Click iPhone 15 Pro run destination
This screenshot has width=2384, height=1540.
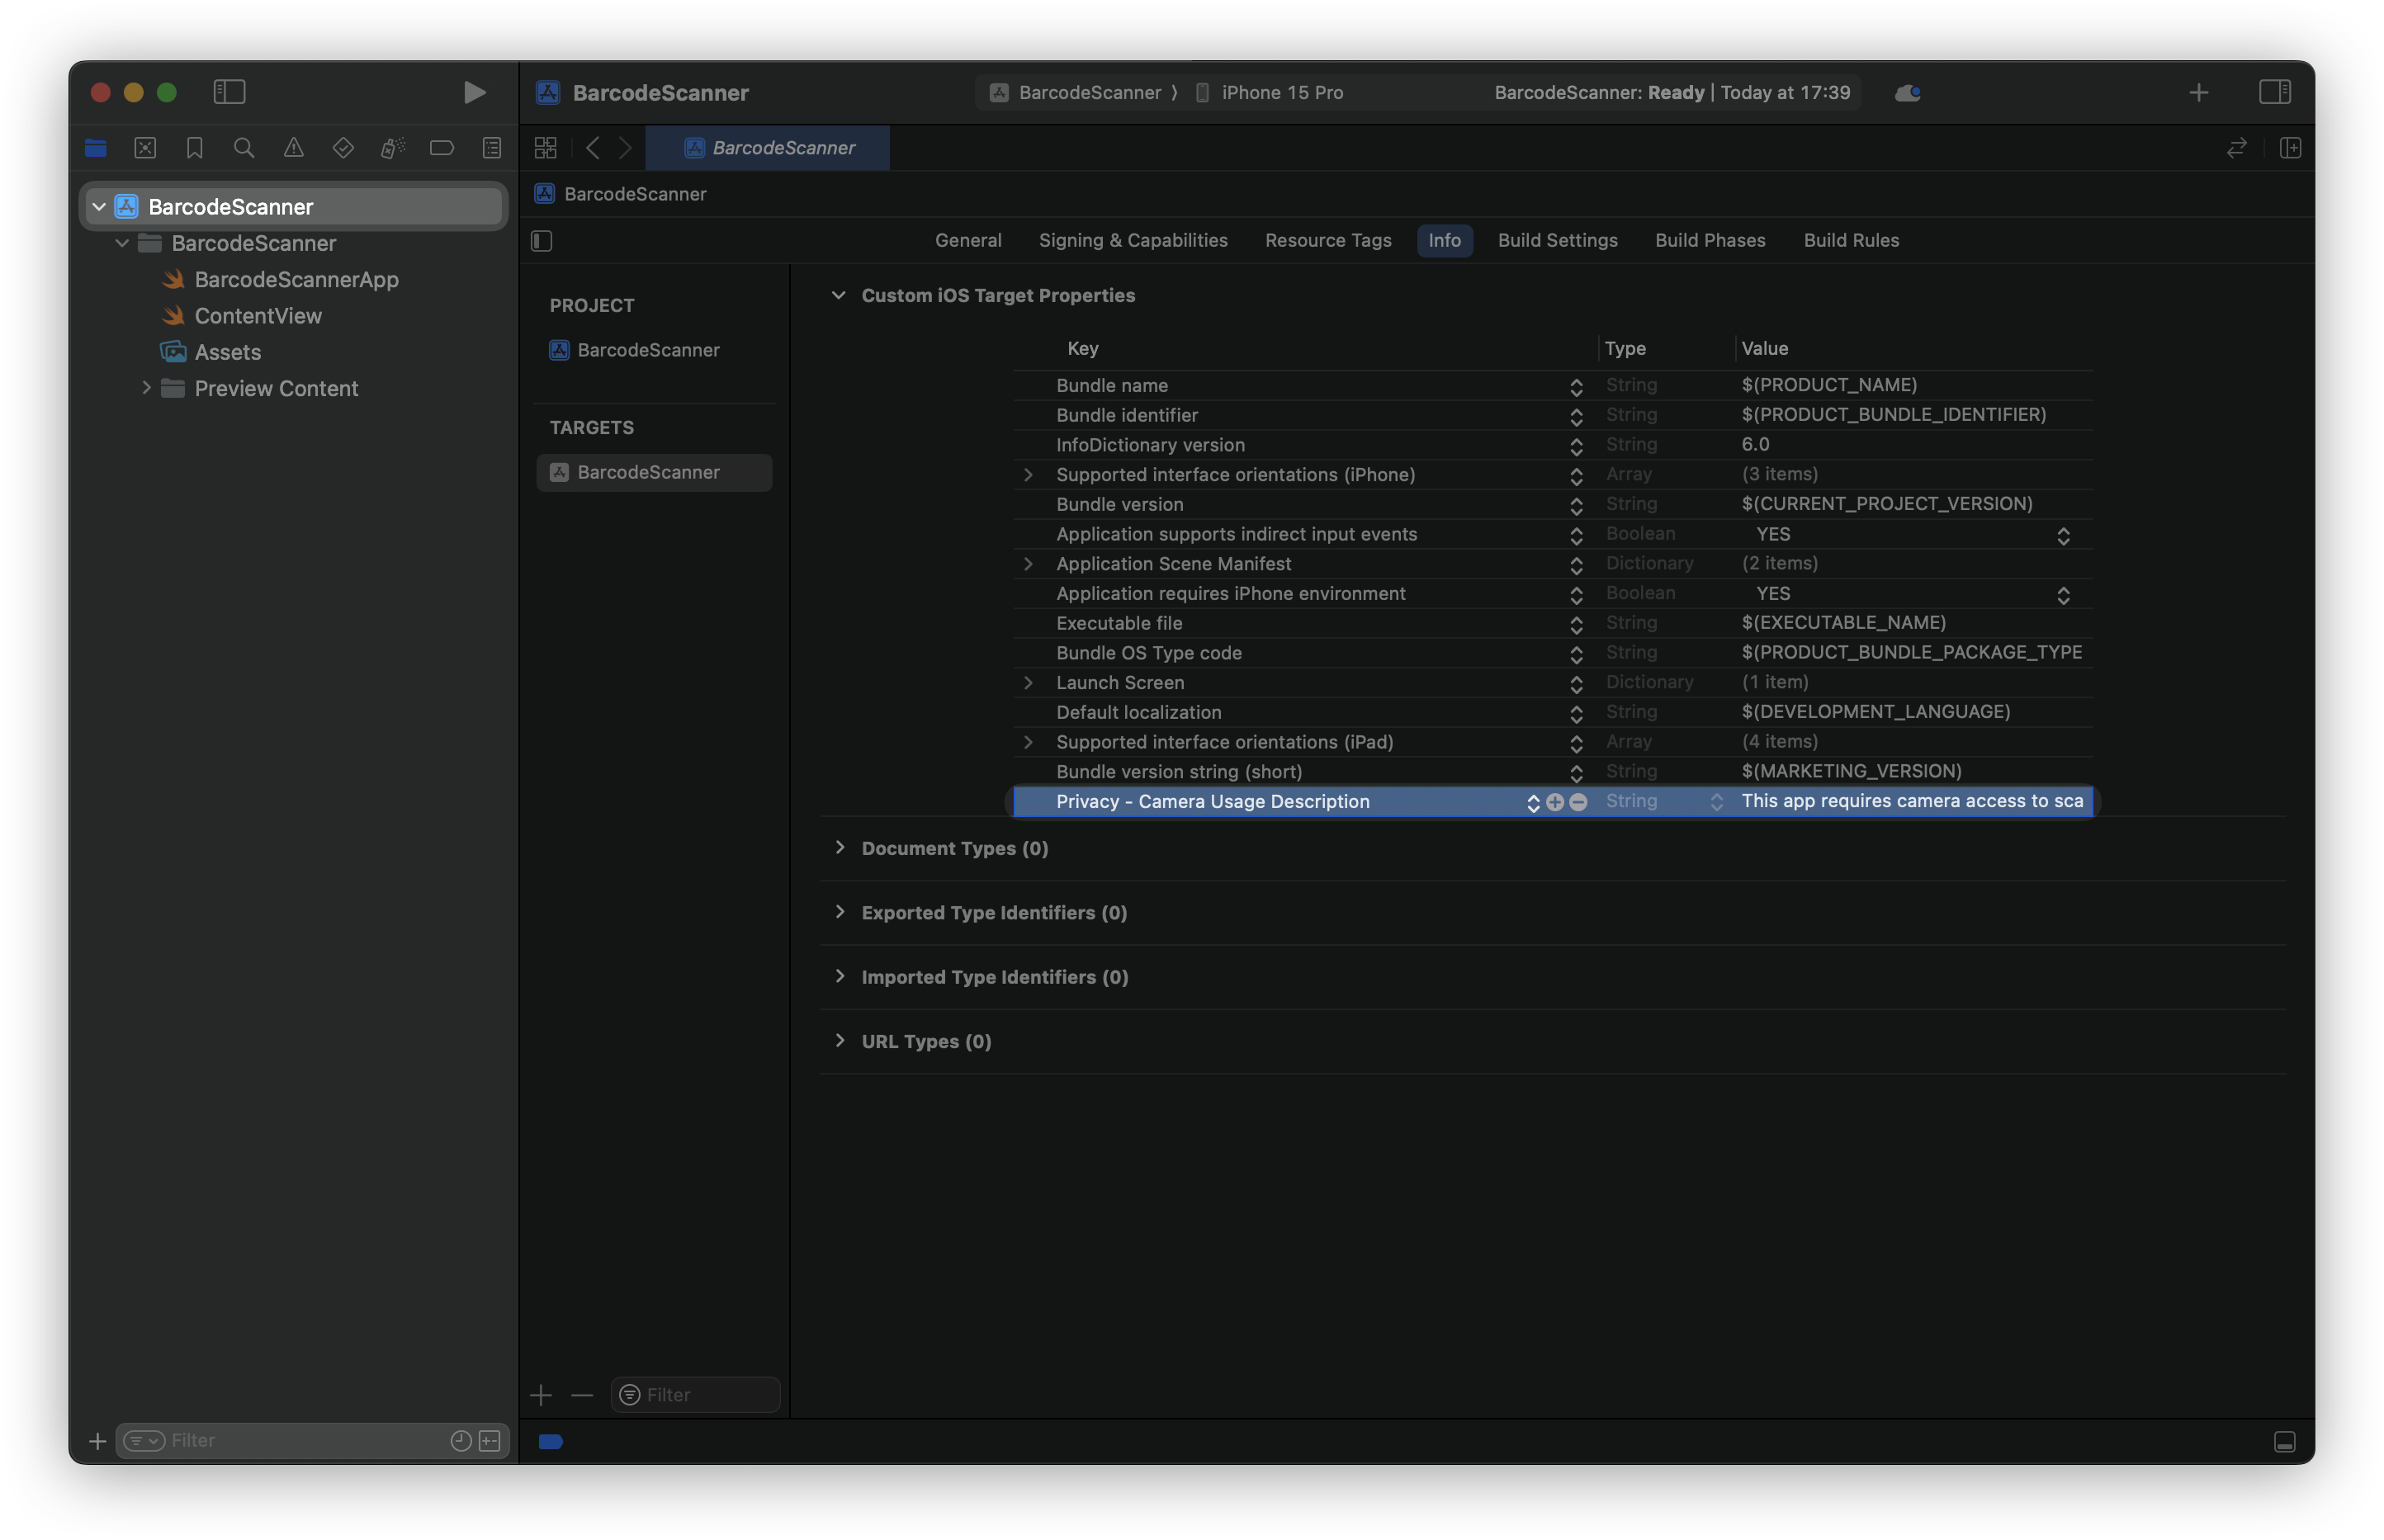tap(1281, 92)
